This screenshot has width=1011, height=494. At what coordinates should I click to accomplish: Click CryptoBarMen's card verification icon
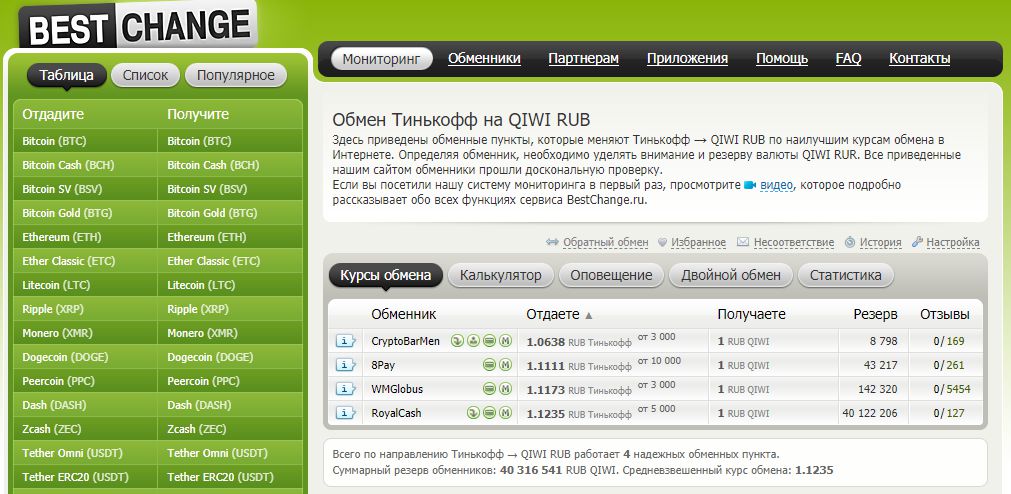[x=489, y=341]
